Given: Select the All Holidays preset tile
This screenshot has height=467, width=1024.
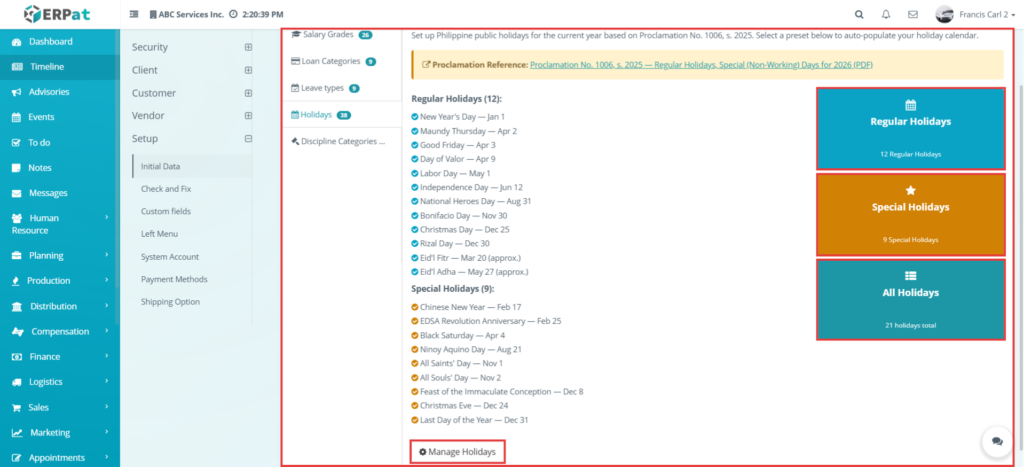Looking at the screenshot, I should [910, 299].
